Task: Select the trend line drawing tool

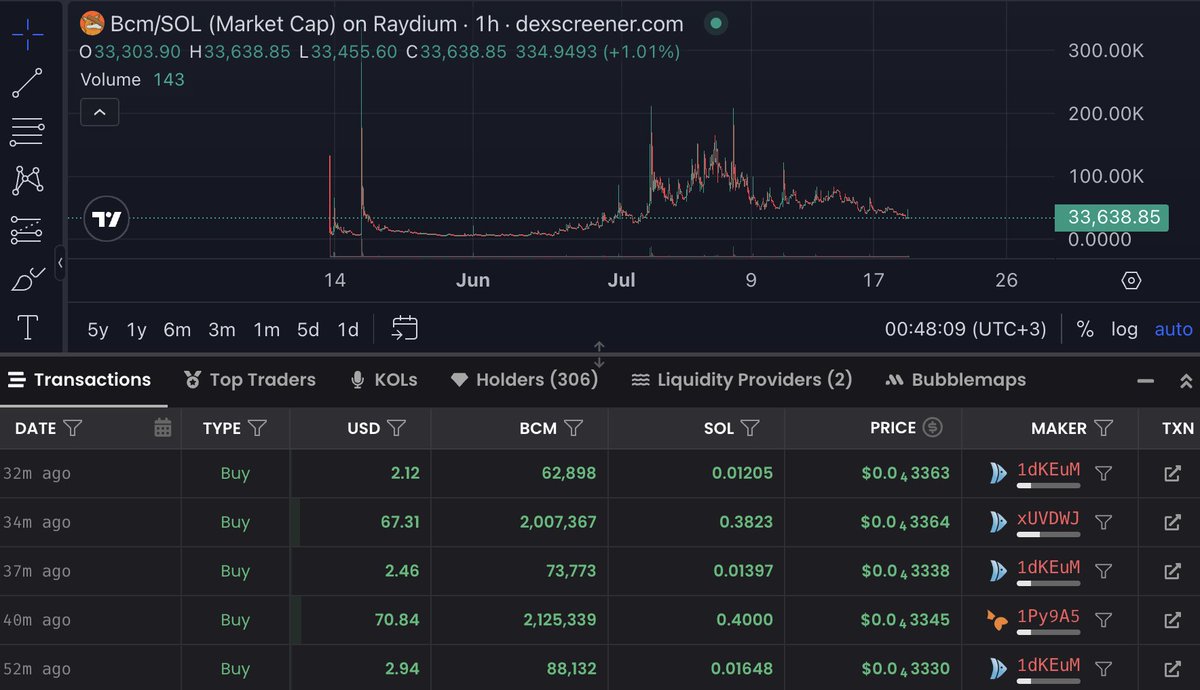Action: [x=27, y=83]
